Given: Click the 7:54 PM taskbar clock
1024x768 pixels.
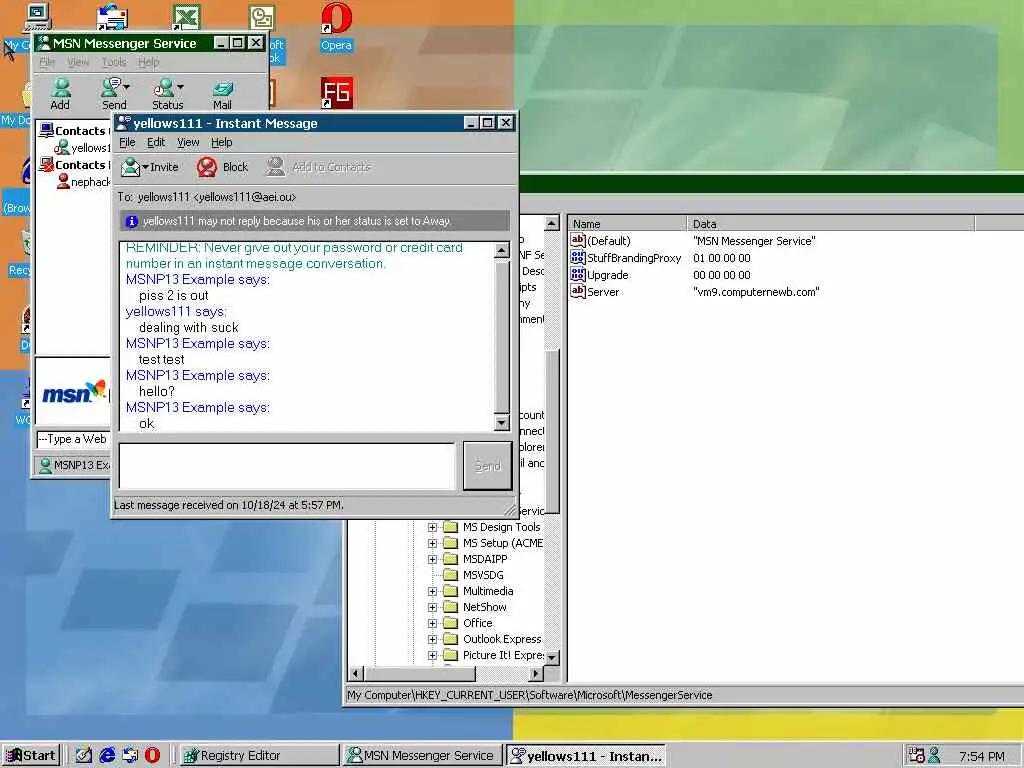Looking at the screenshot, I should click(x=982, y=756).
